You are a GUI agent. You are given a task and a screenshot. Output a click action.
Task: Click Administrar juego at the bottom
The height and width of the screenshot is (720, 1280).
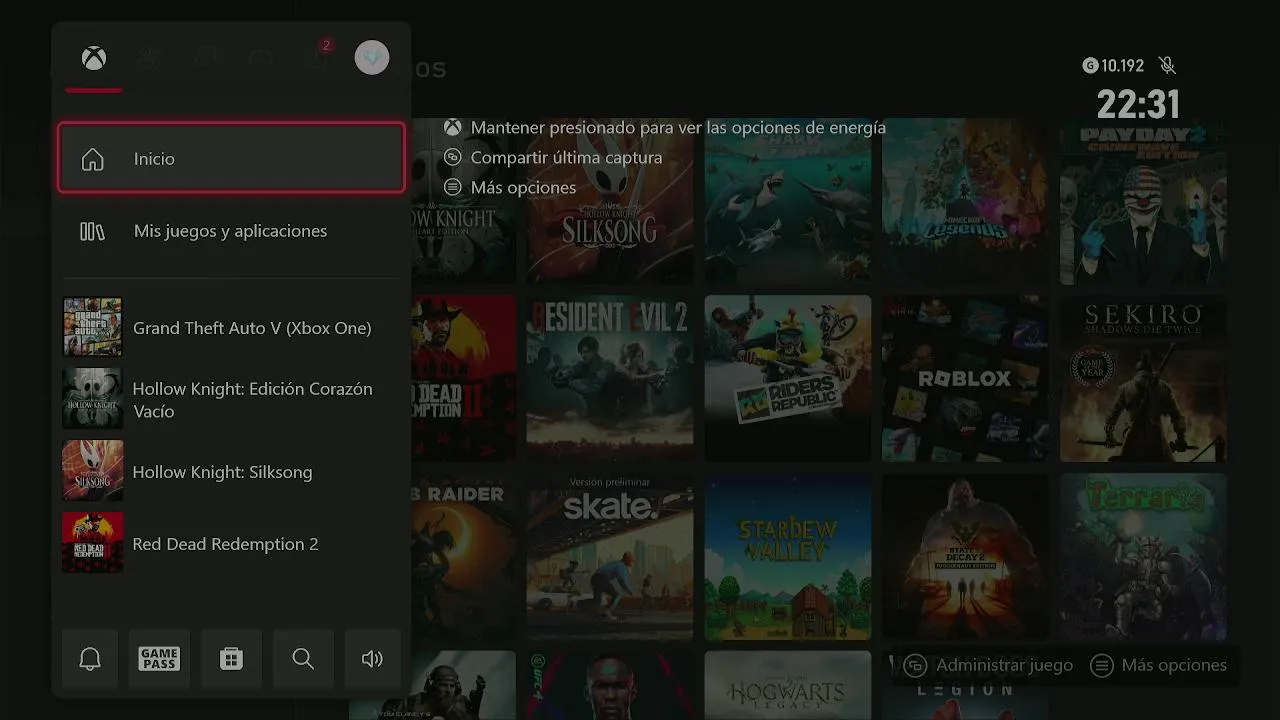click(989, 665)
